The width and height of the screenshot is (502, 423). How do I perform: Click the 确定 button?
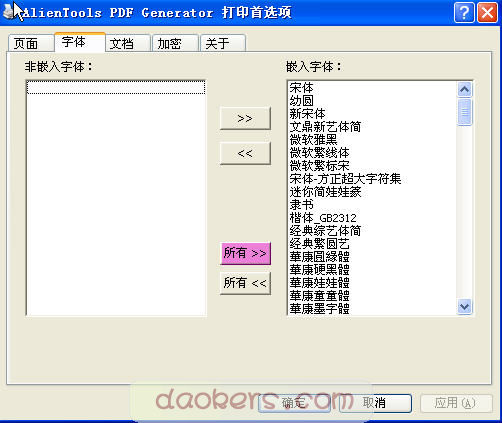(294, 403)
